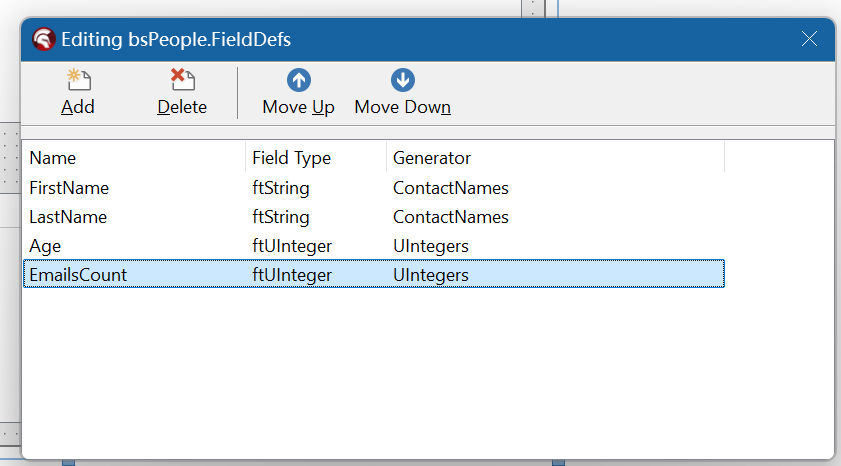Click the ftString type of LastName

point(281,217)
